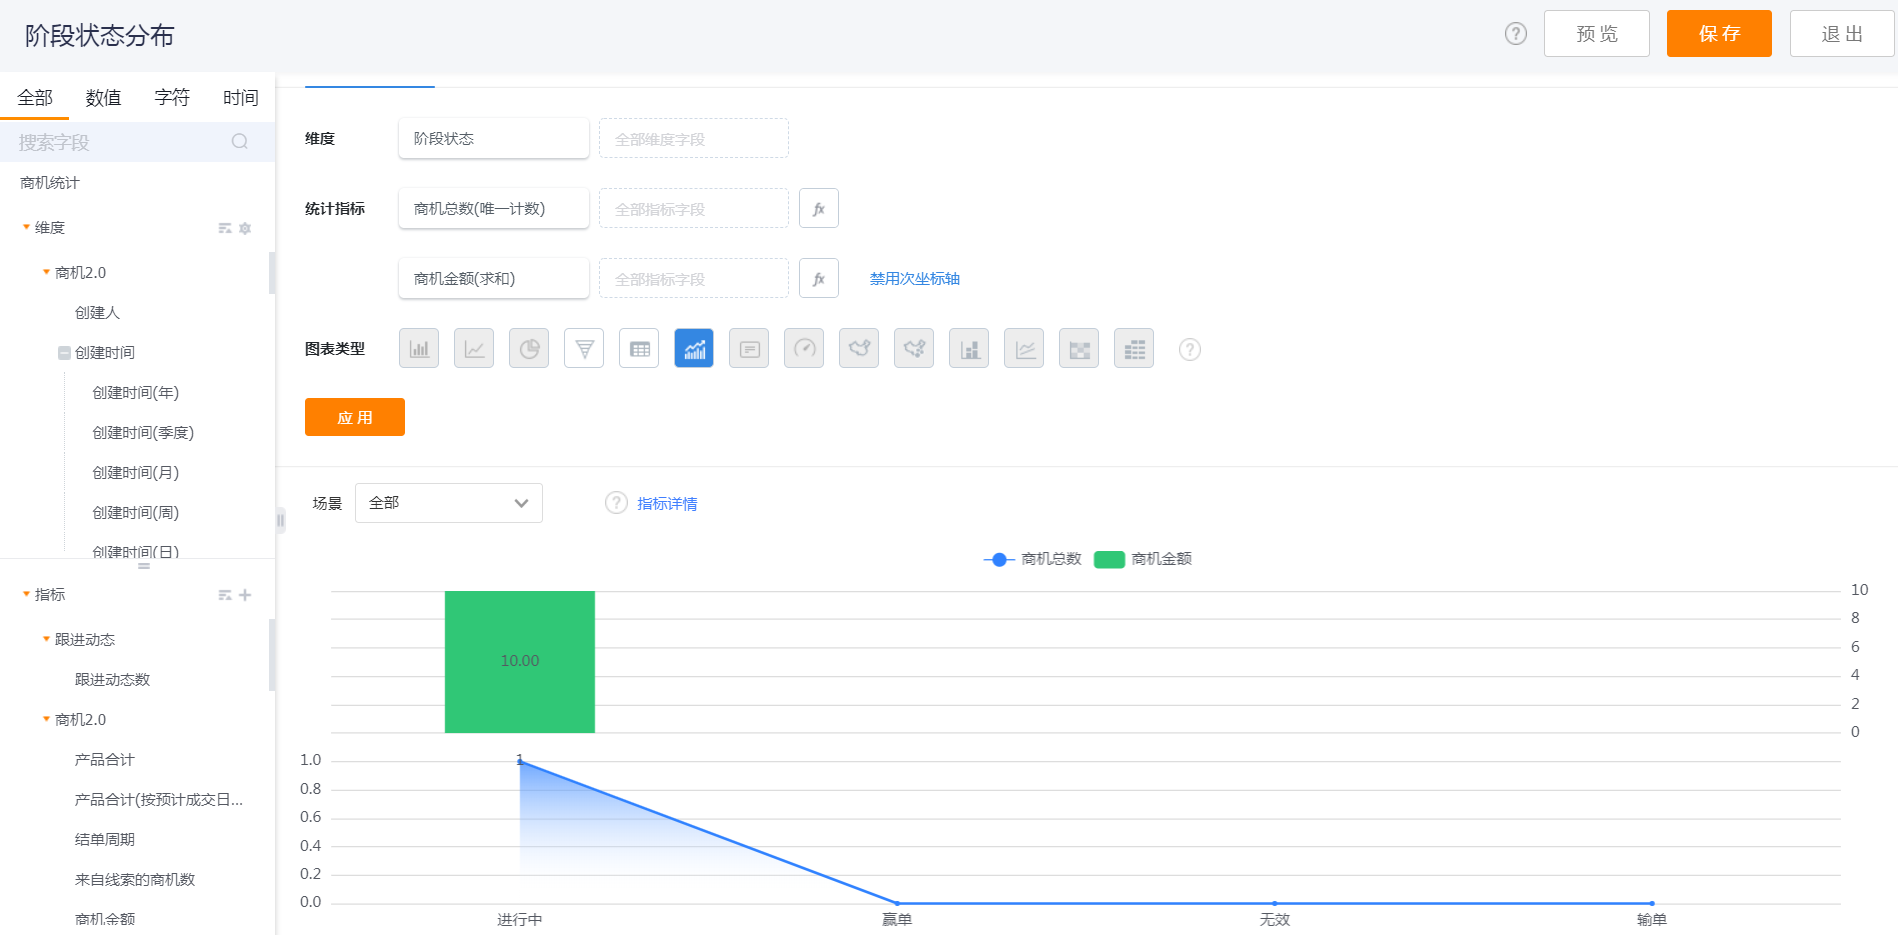Viewport: 1898px width, 935px height.
Task: Click the sidebar collapse handle
Action: pyautogui.click(x=281, y=520)
